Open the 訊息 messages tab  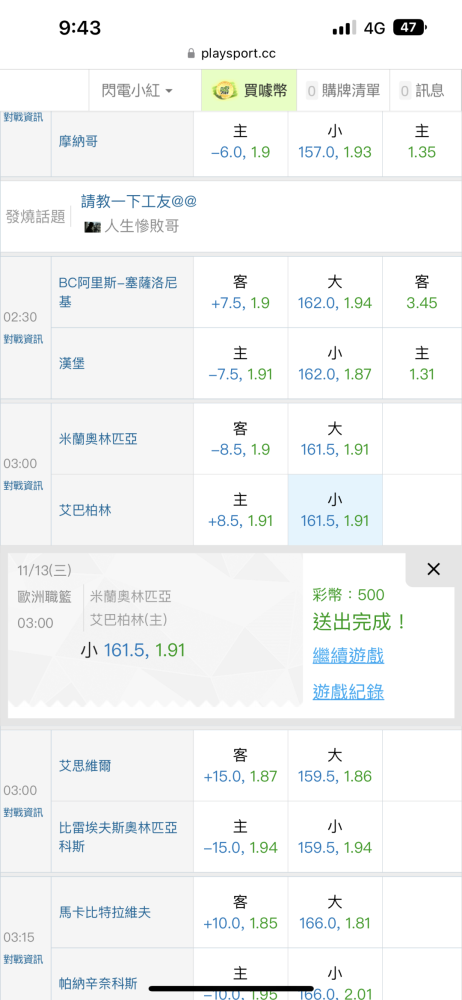tap(422, 91)
